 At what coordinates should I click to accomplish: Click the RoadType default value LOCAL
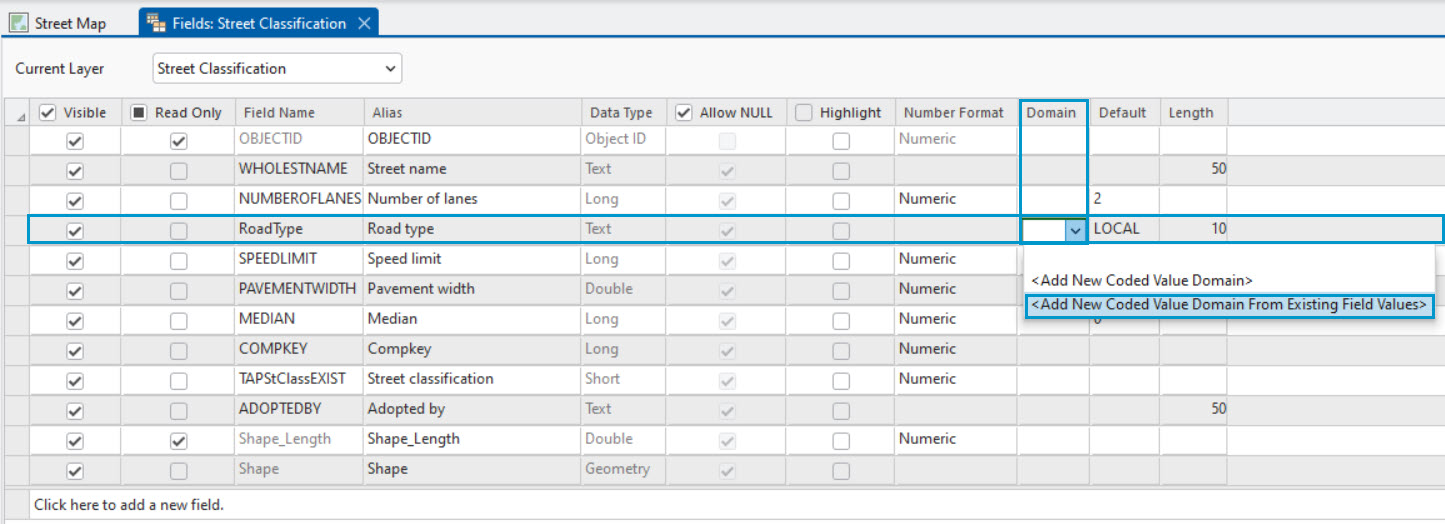(1117, 229)
